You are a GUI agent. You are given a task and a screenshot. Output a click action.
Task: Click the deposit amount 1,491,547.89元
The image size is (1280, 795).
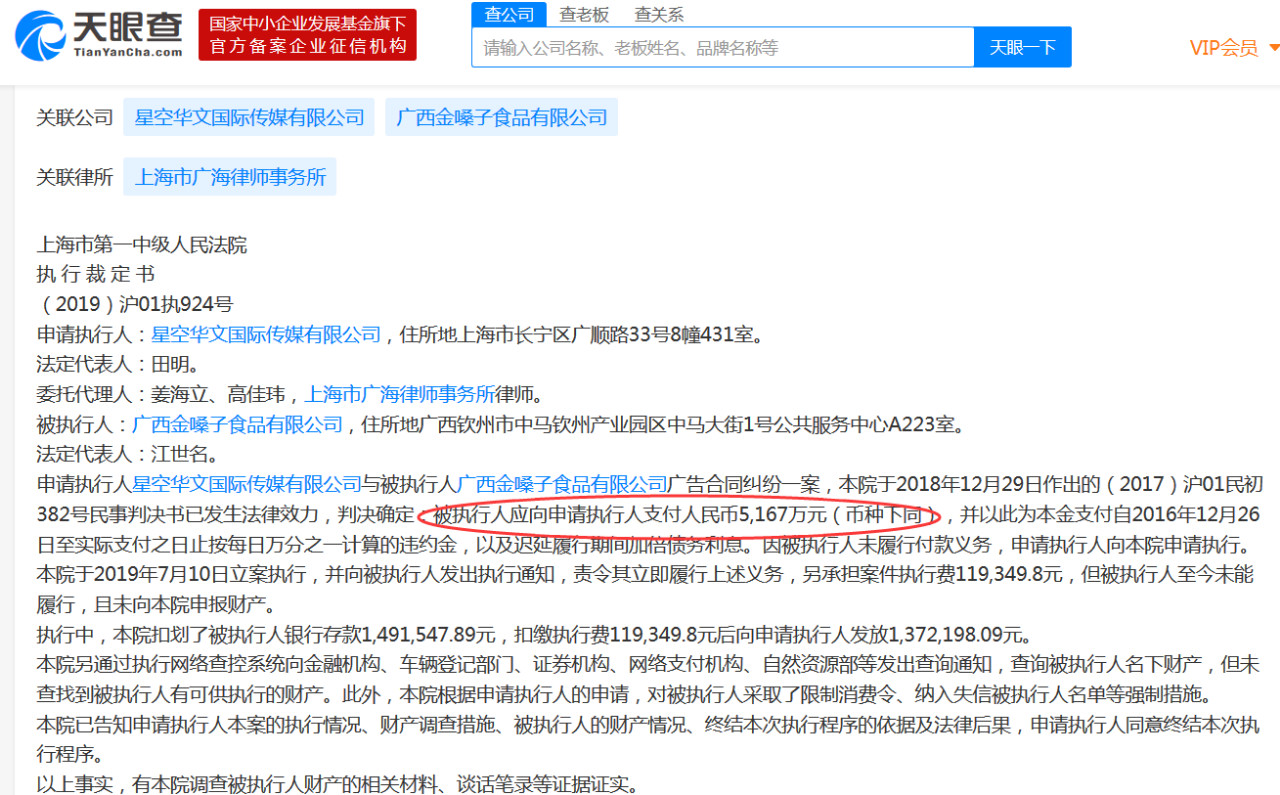[x=429, y=634]
